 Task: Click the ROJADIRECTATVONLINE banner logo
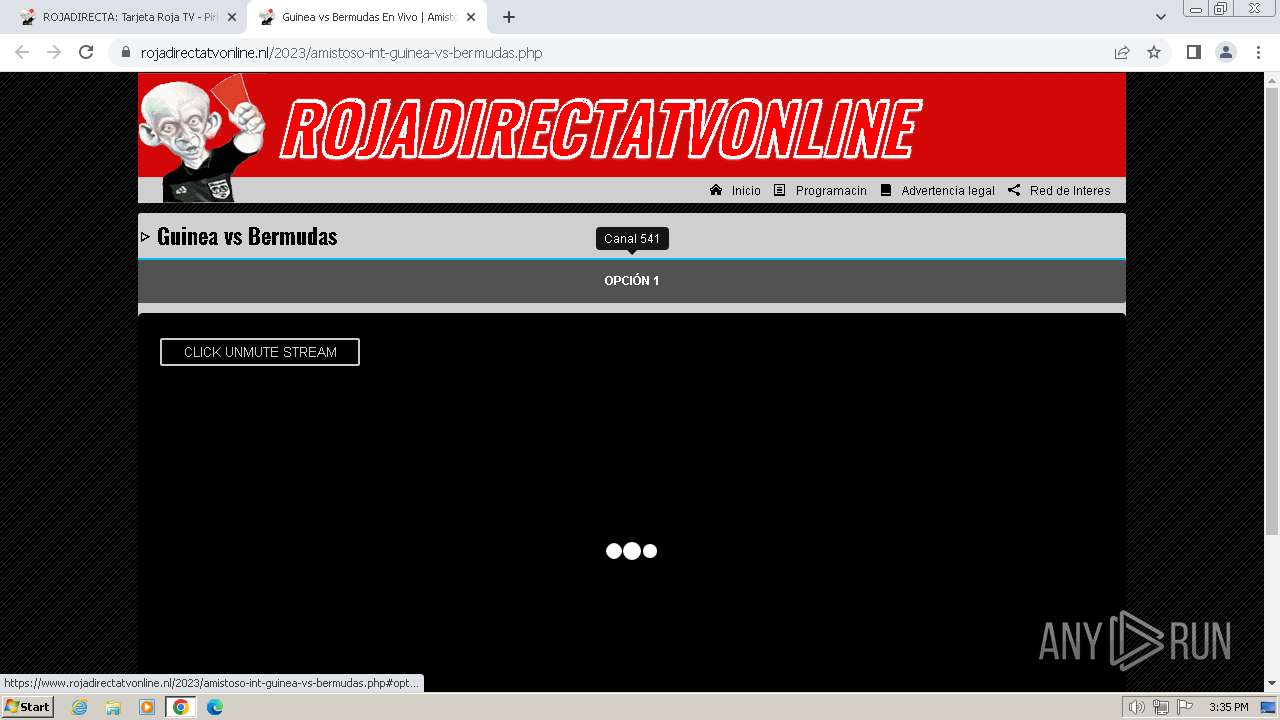(x=600, y=129)
